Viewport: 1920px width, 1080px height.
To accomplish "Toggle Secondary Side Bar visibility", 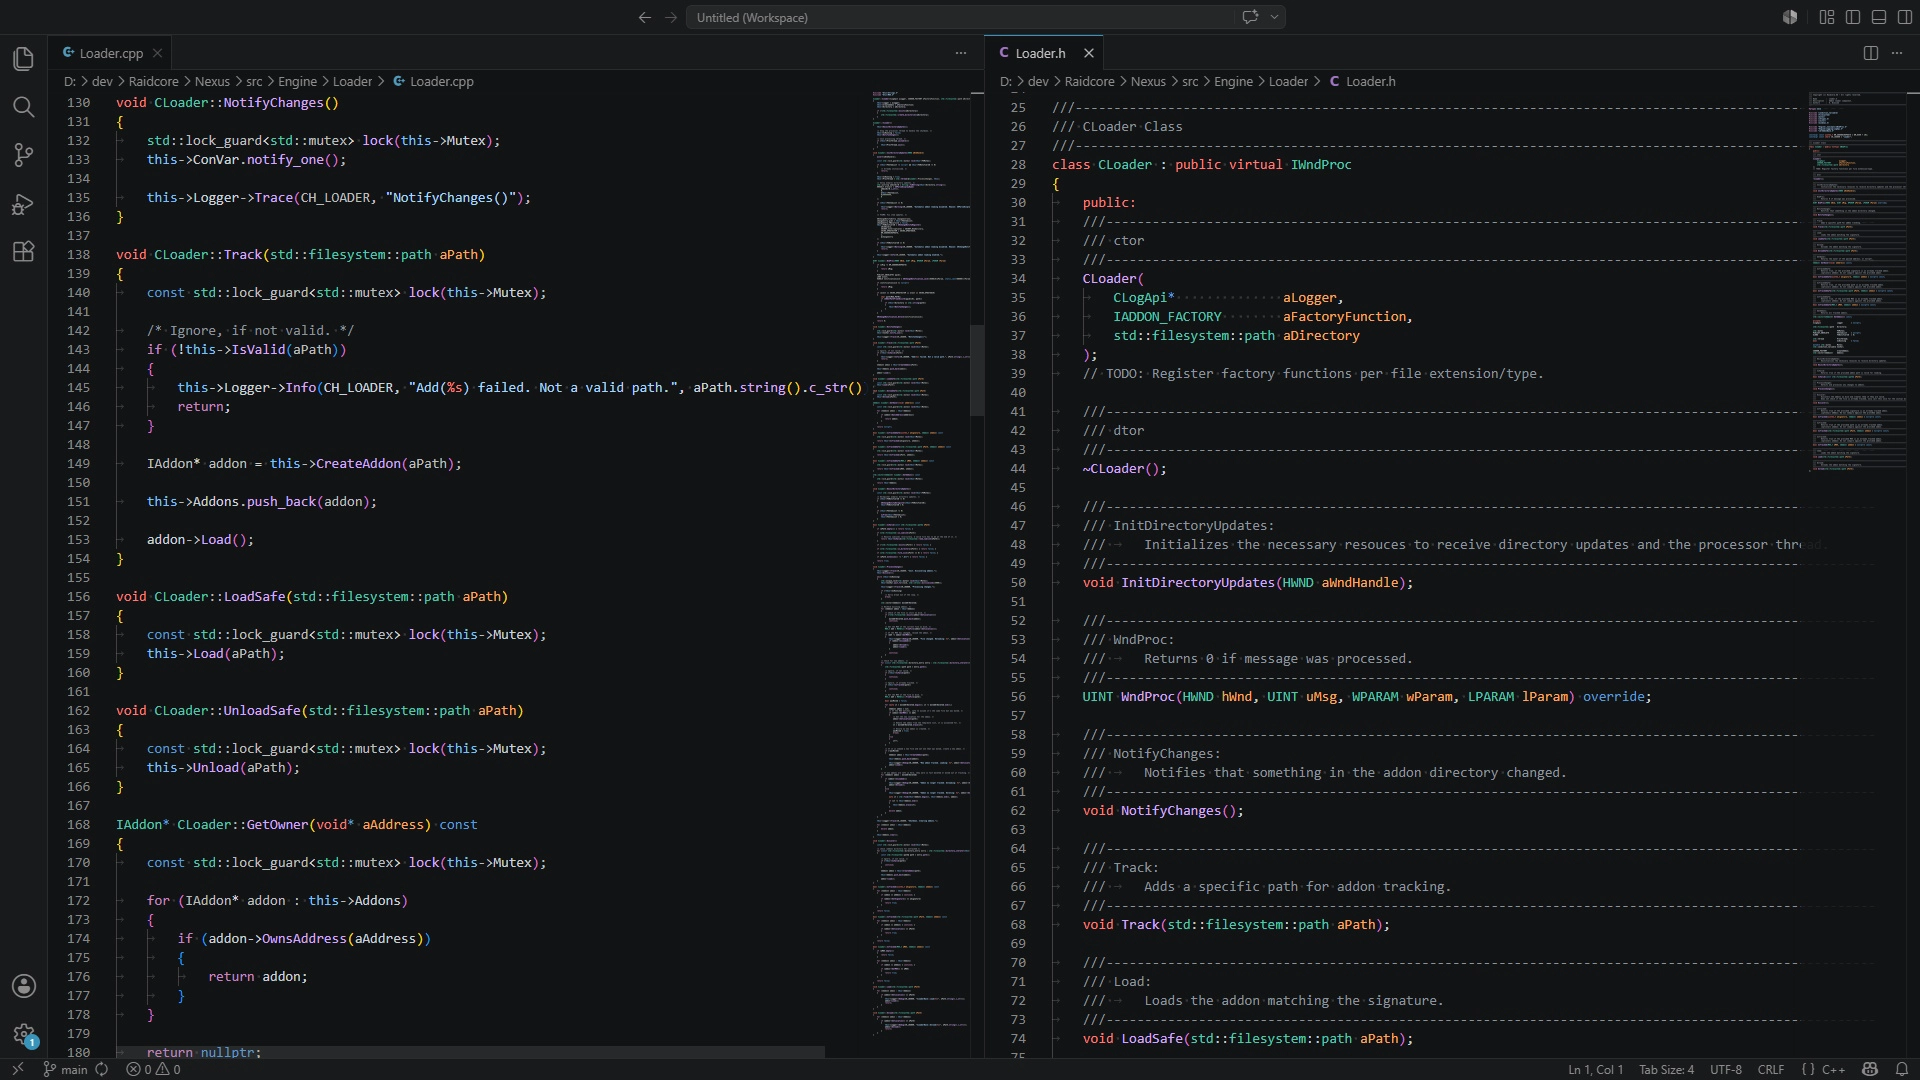I will pos(1905,17).
